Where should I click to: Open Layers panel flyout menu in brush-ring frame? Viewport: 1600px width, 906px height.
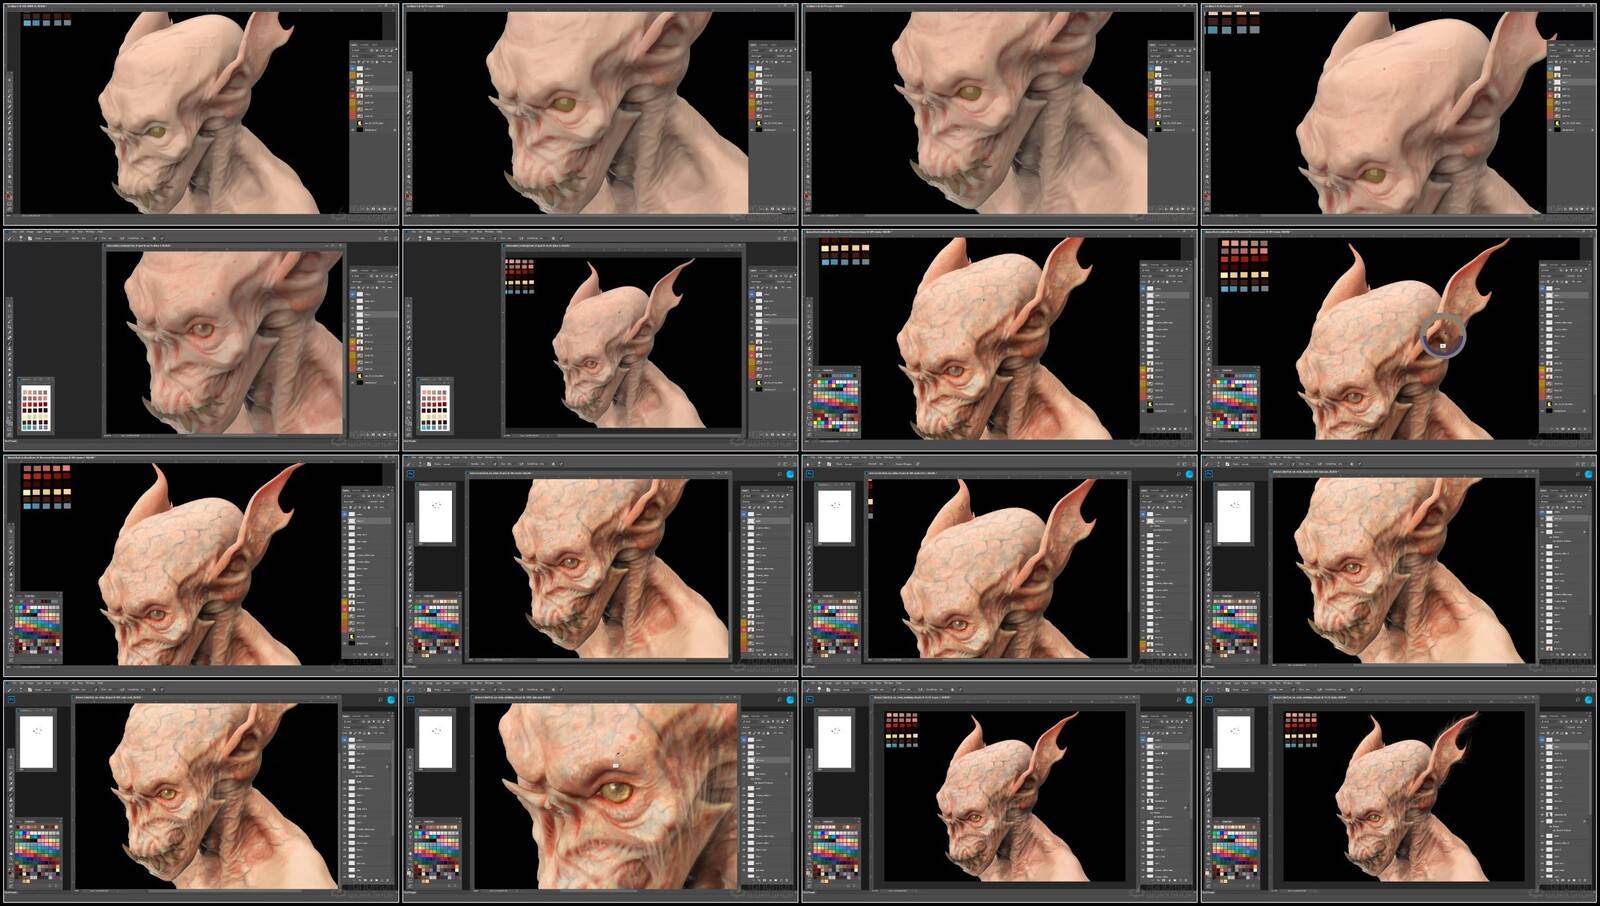[x=1591, y=264]
